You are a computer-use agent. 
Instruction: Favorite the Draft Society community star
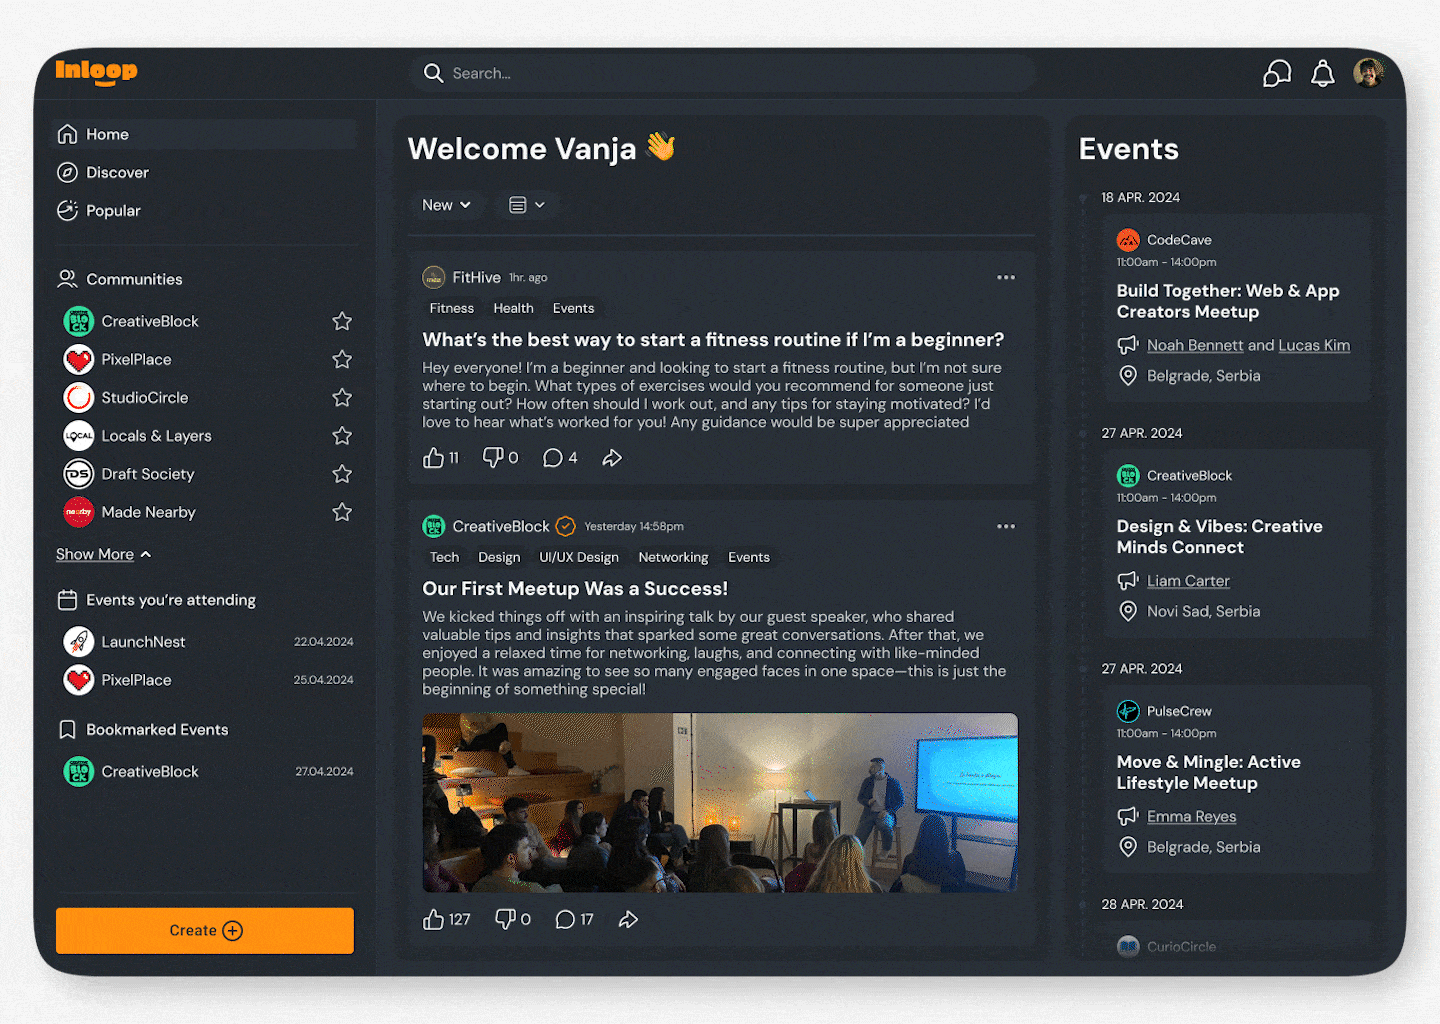[x=342, y=474]
